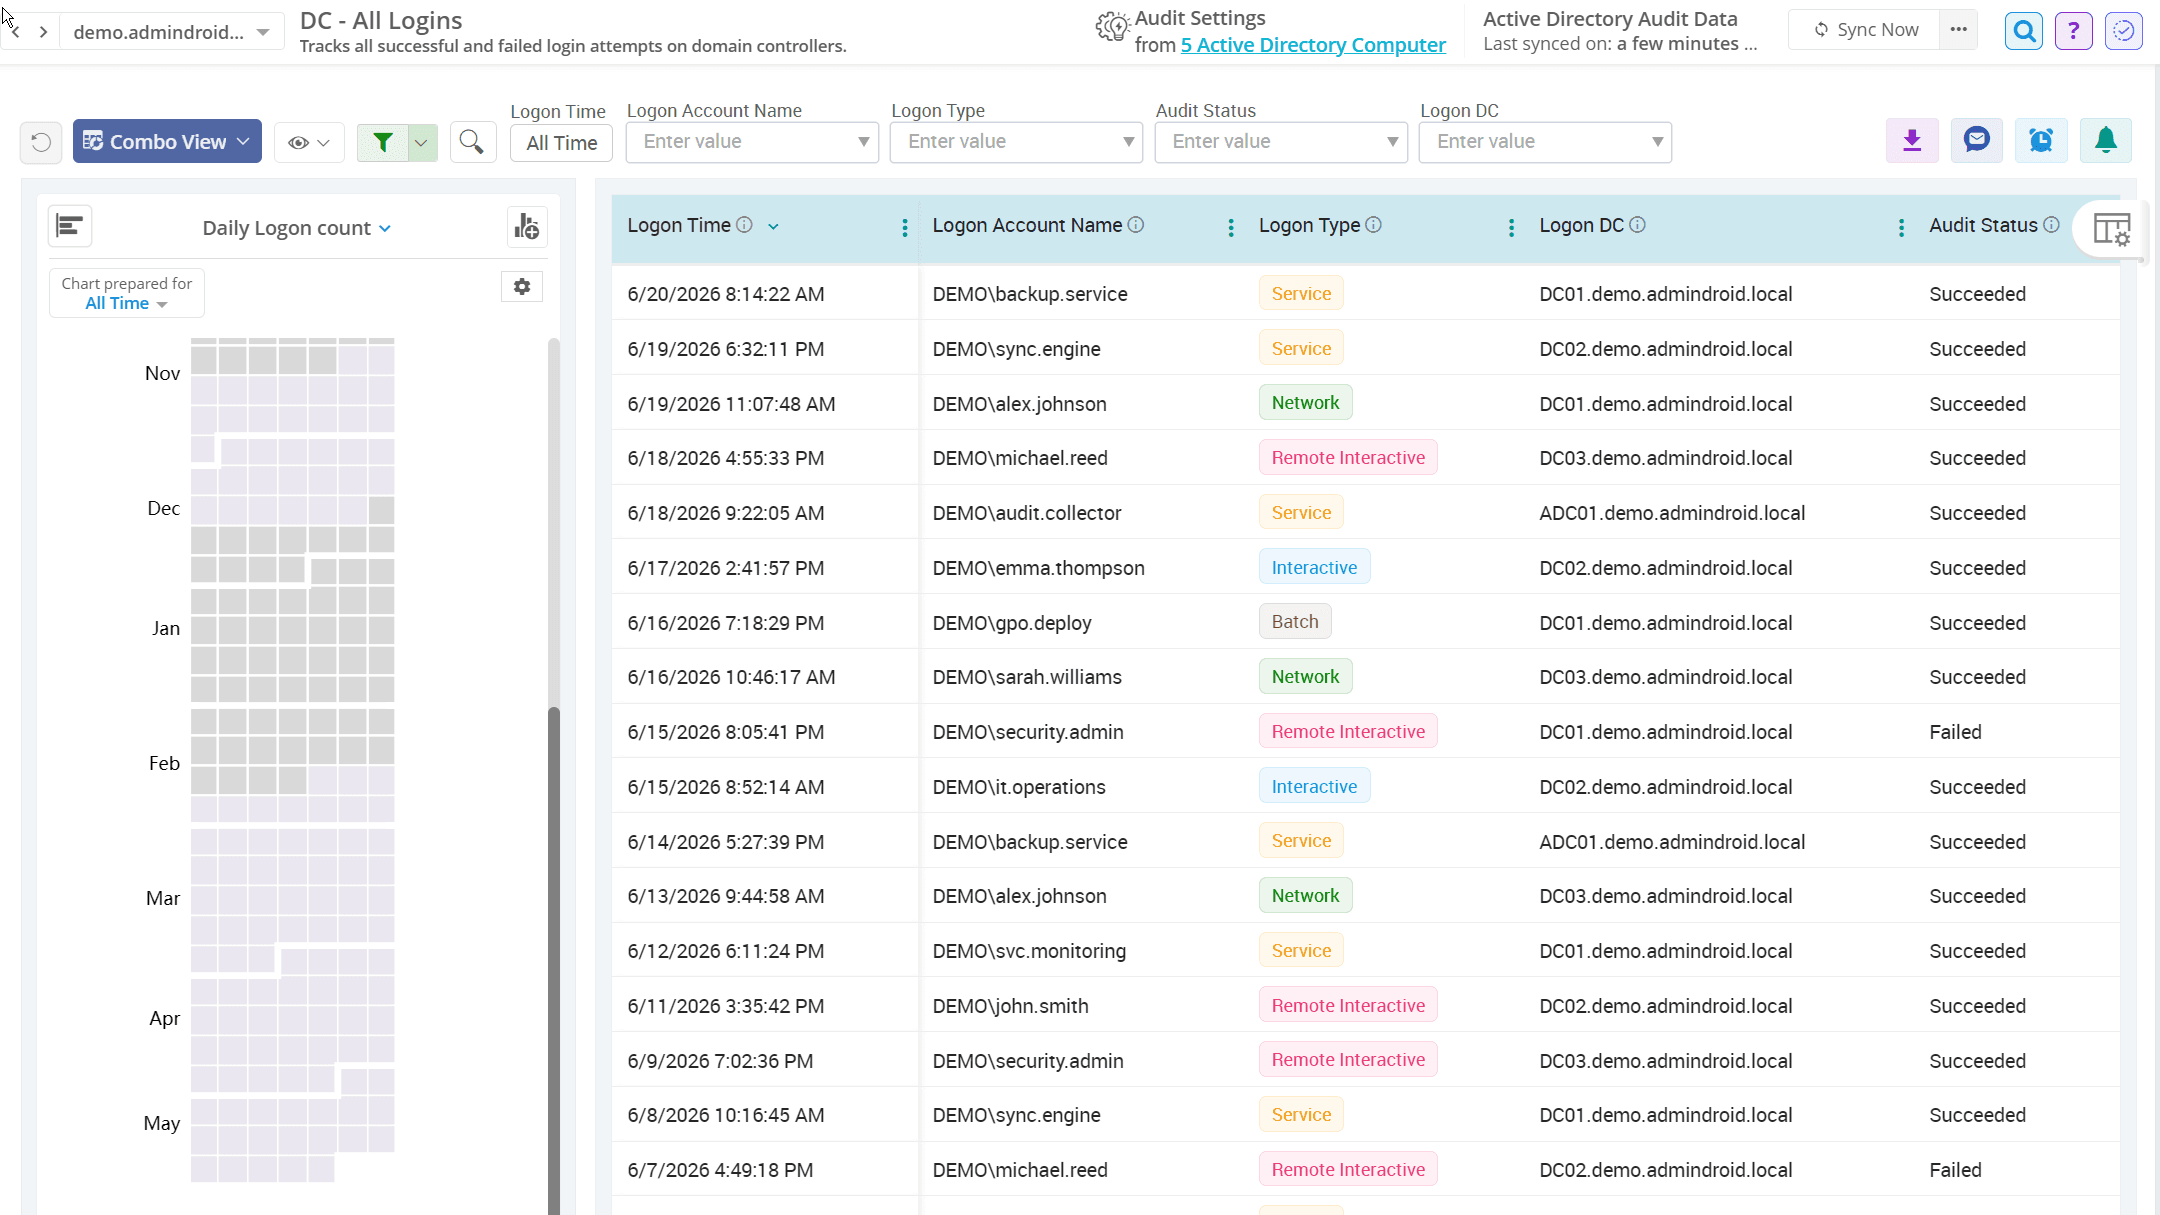Open the help question mark icon
The height and width of the screenshot is (1215, 2160).
click(x=2073, y=31)
